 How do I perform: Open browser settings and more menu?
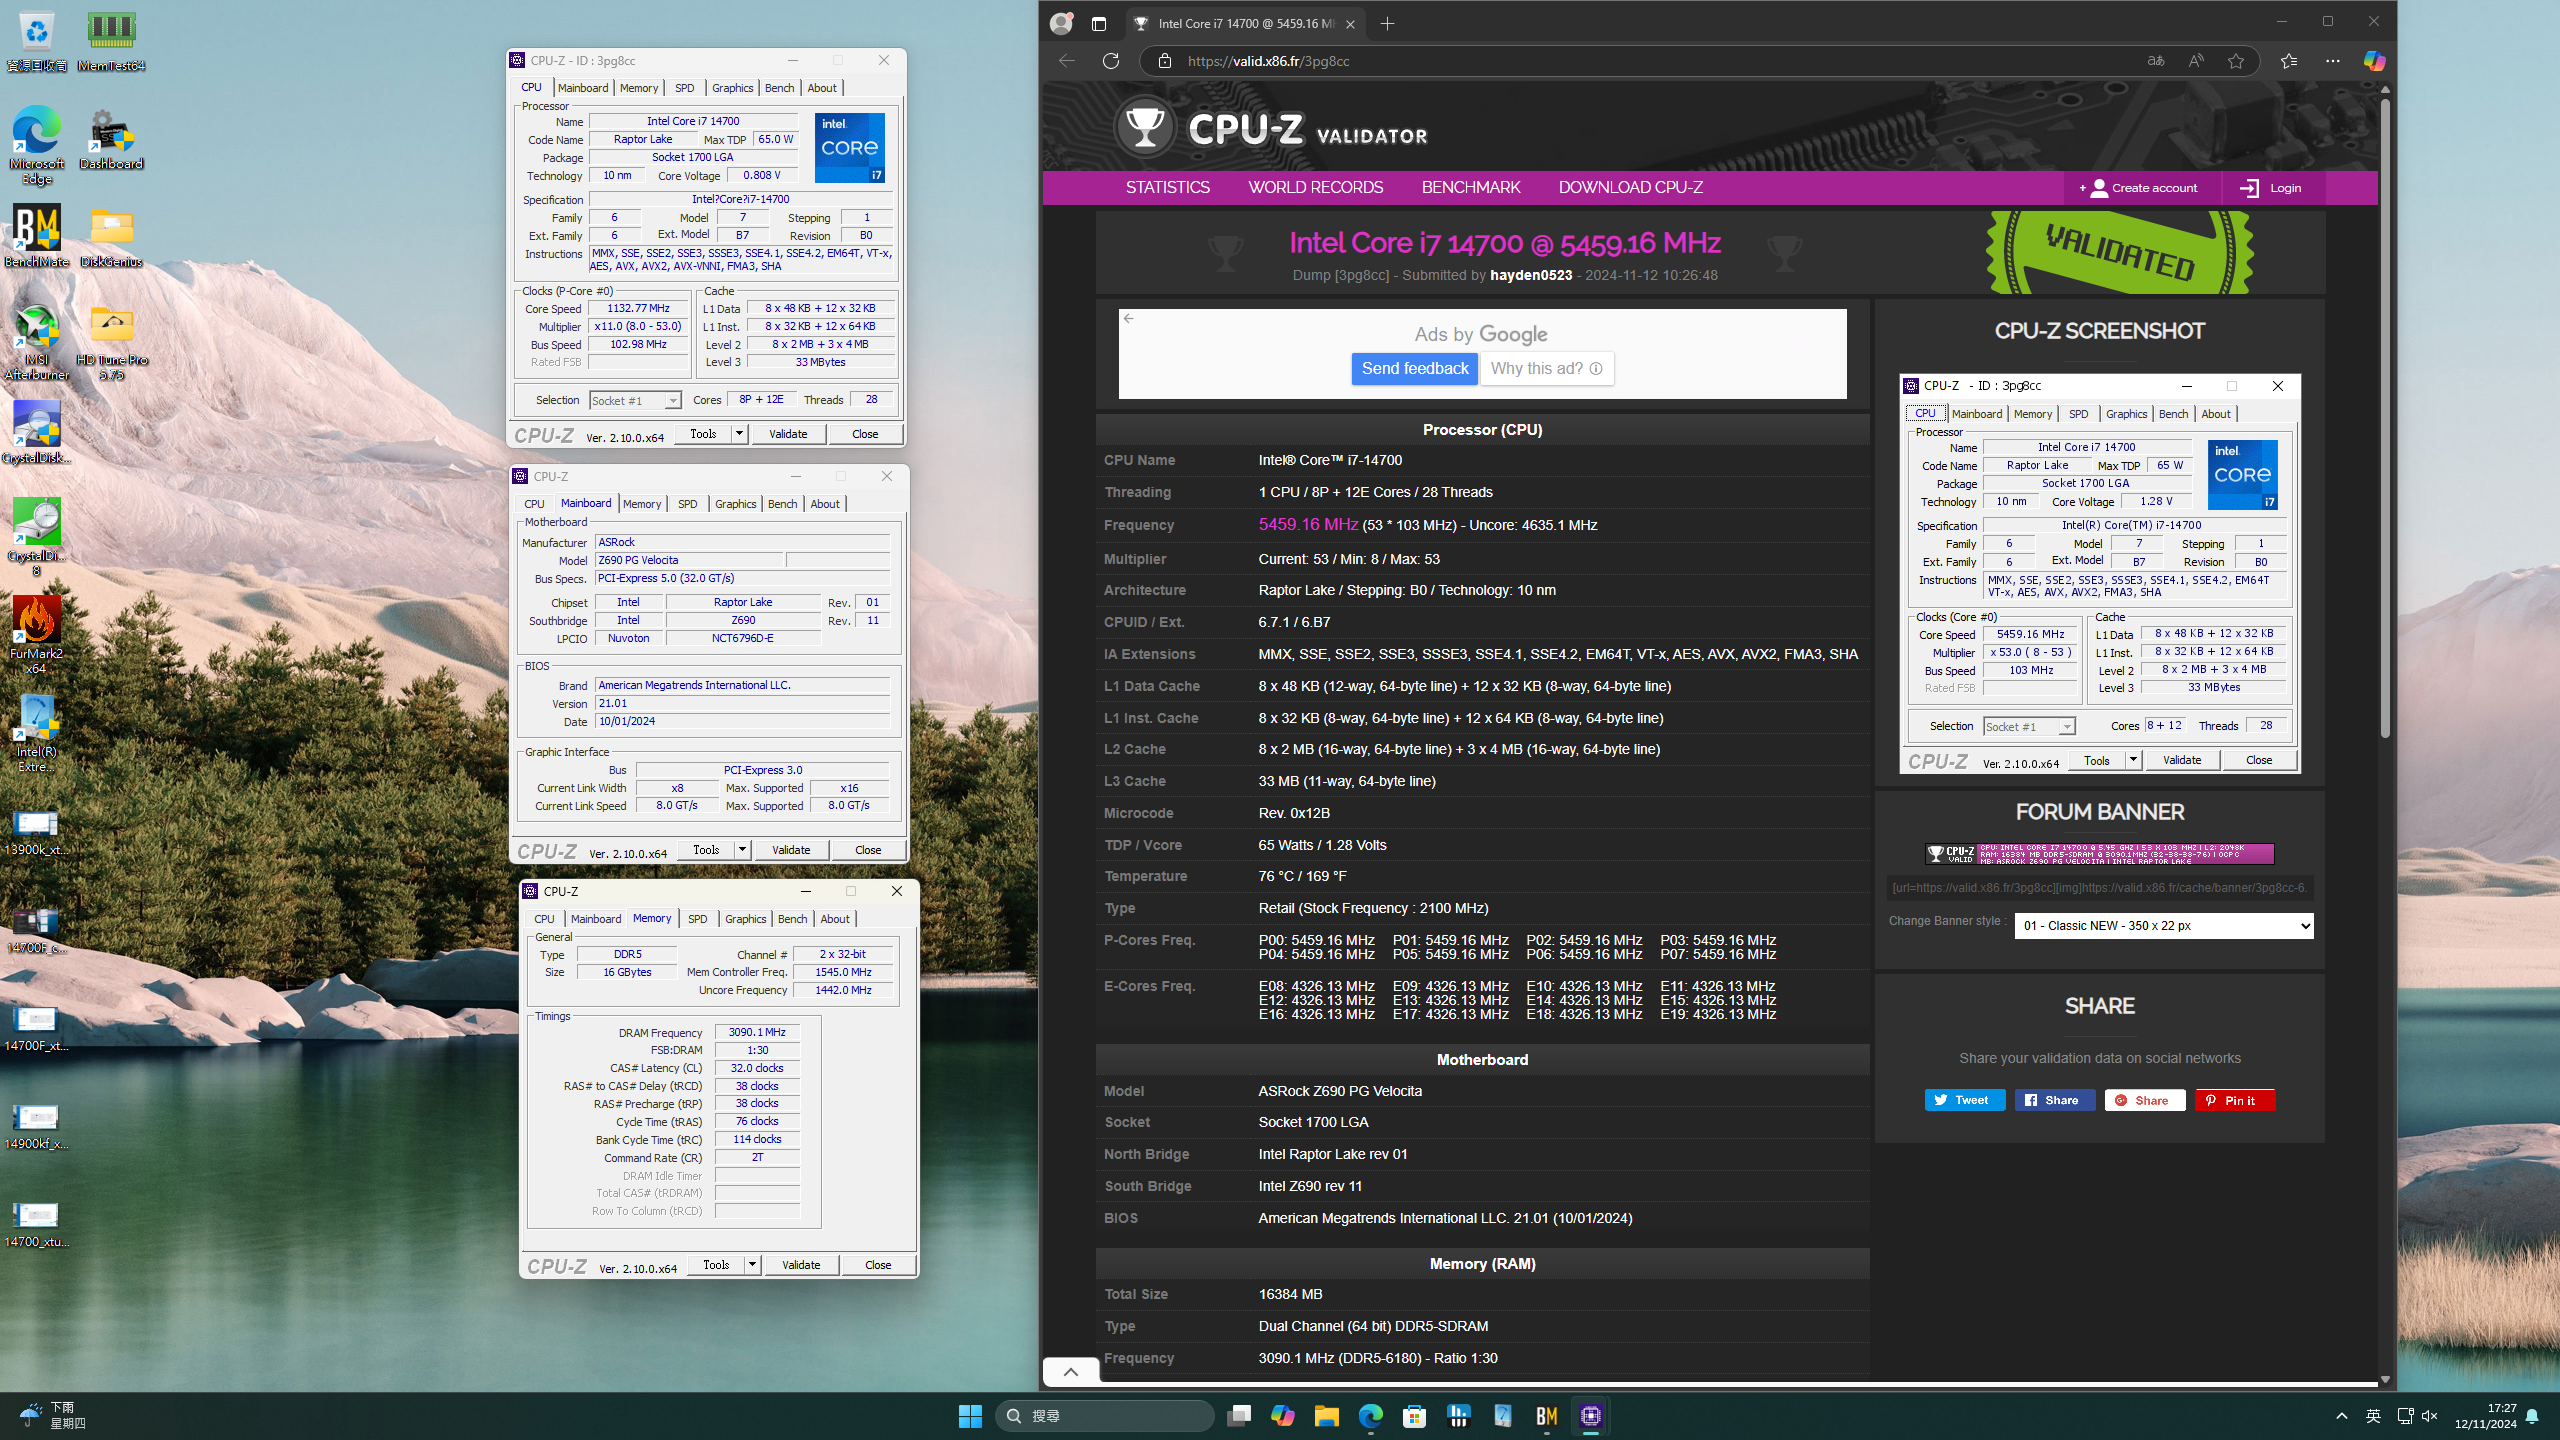pos(2333,61)
